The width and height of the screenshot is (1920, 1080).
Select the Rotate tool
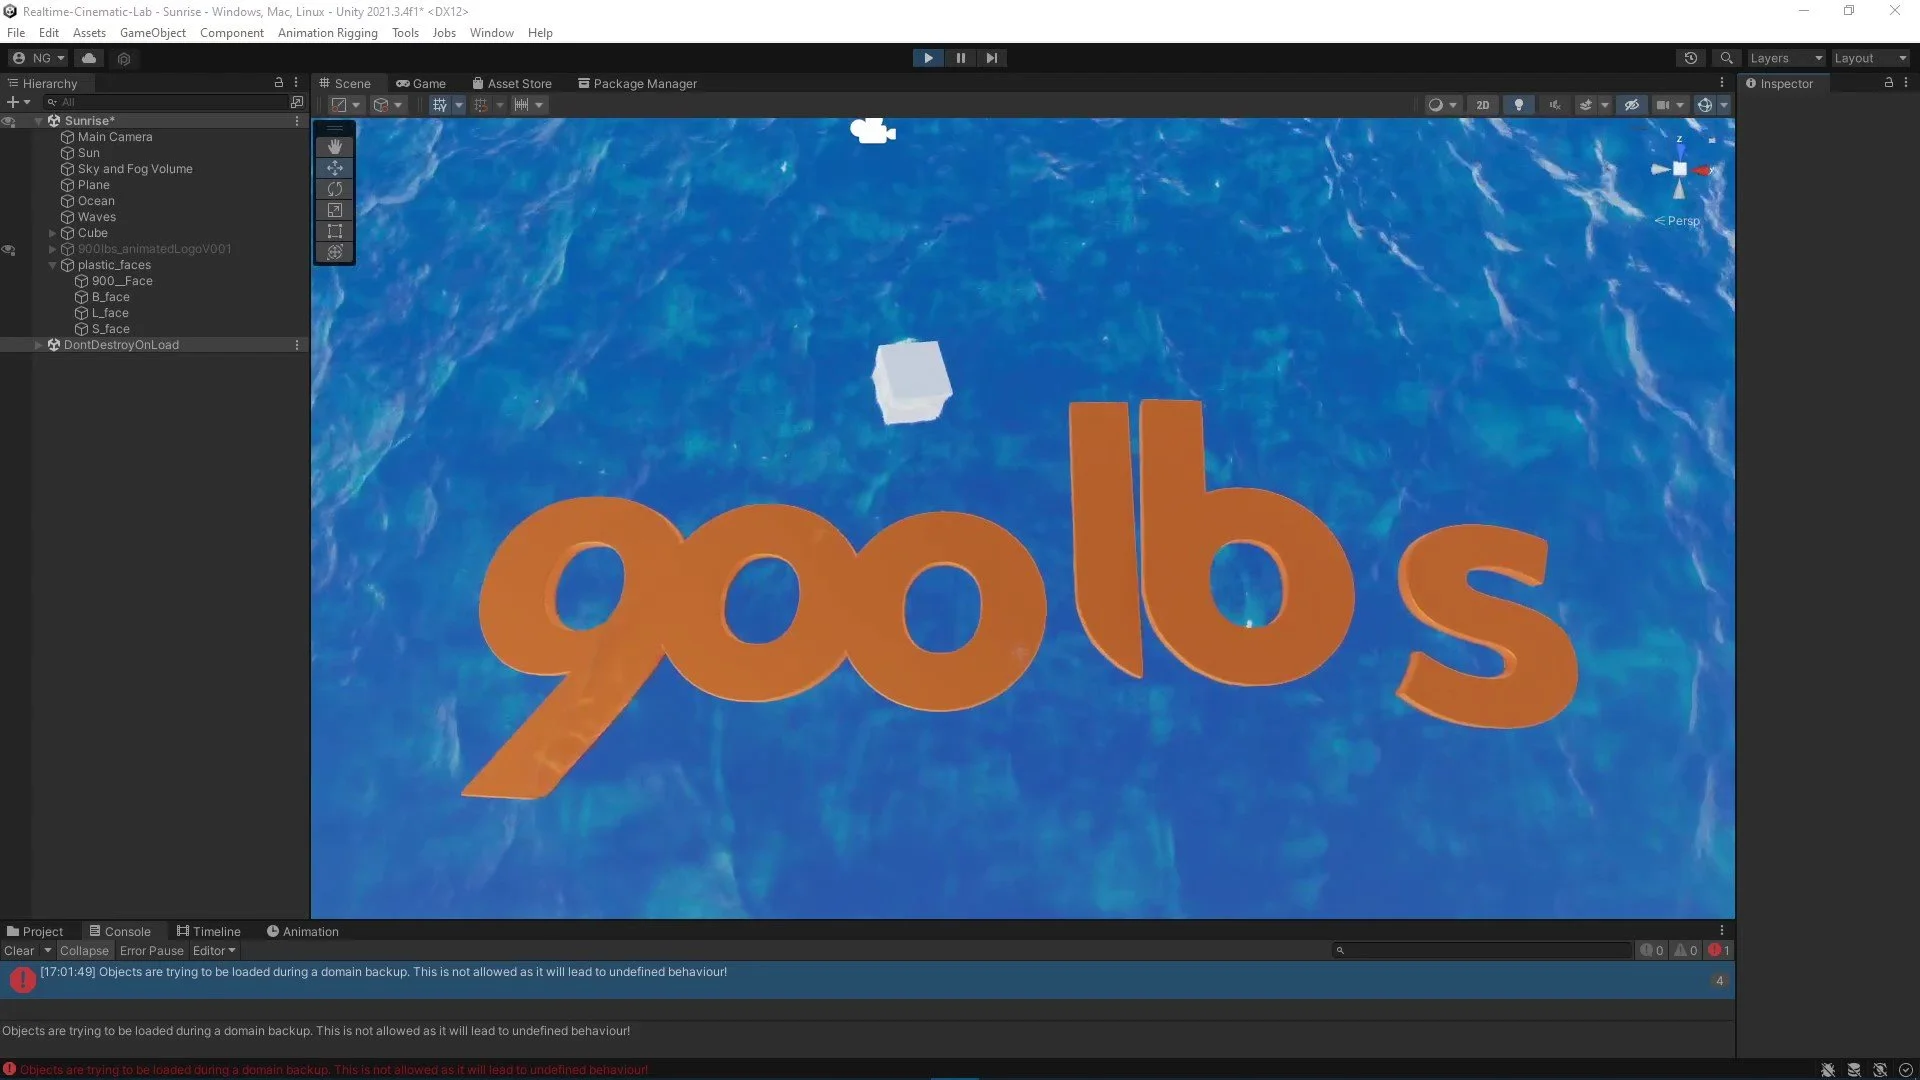click(x=335, y=189)
